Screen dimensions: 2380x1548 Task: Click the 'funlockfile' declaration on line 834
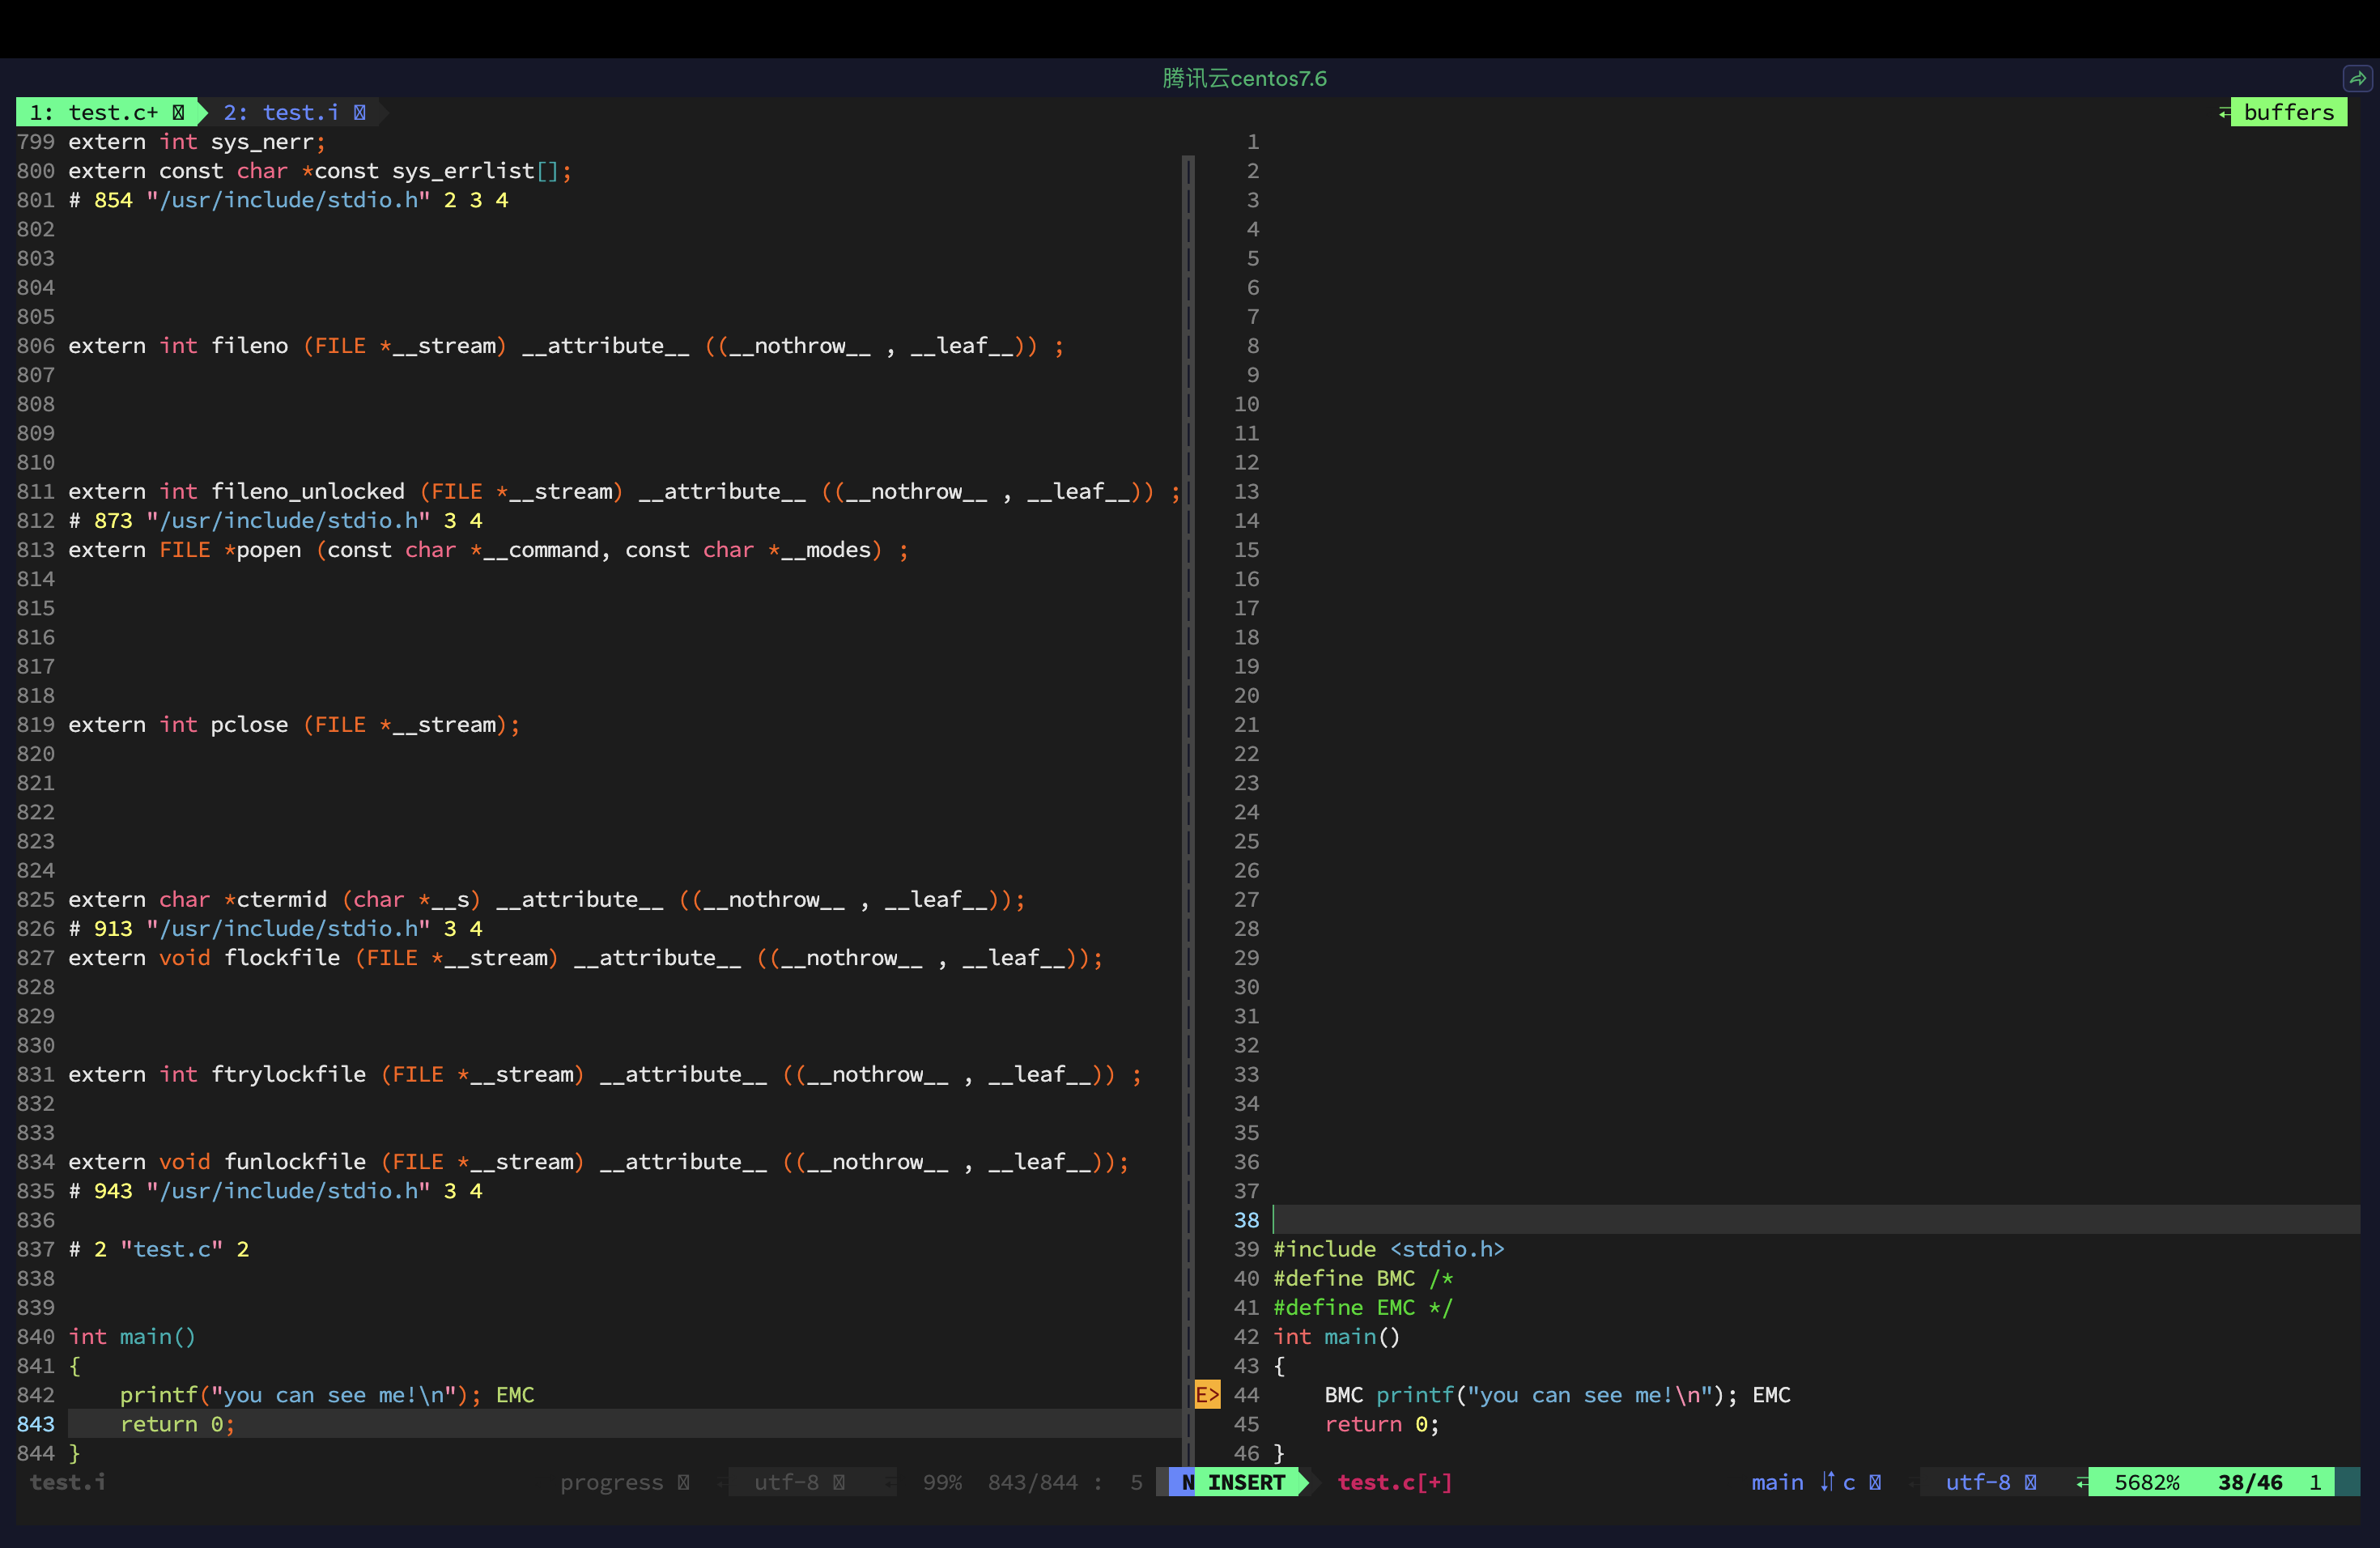point(598,1162)
